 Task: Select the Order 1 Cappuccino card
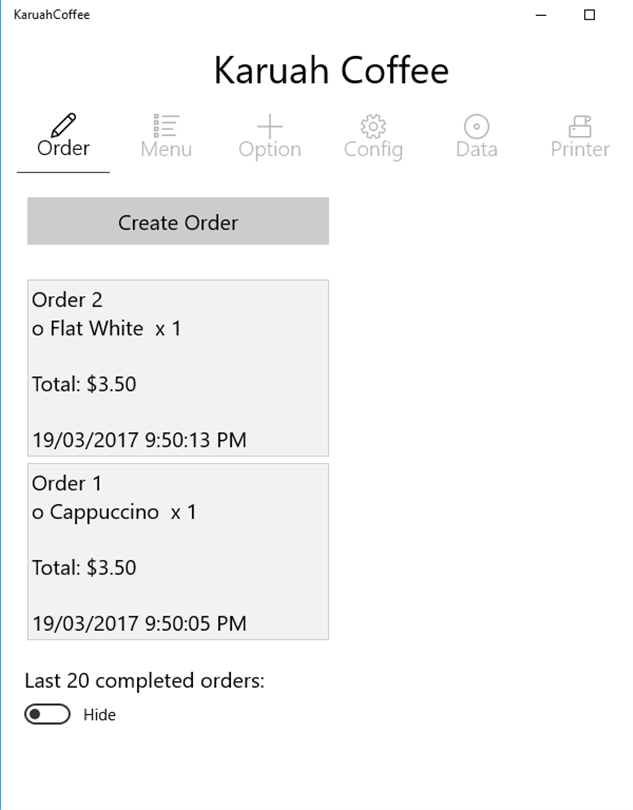pyautogui.click(x=178, y=551)
